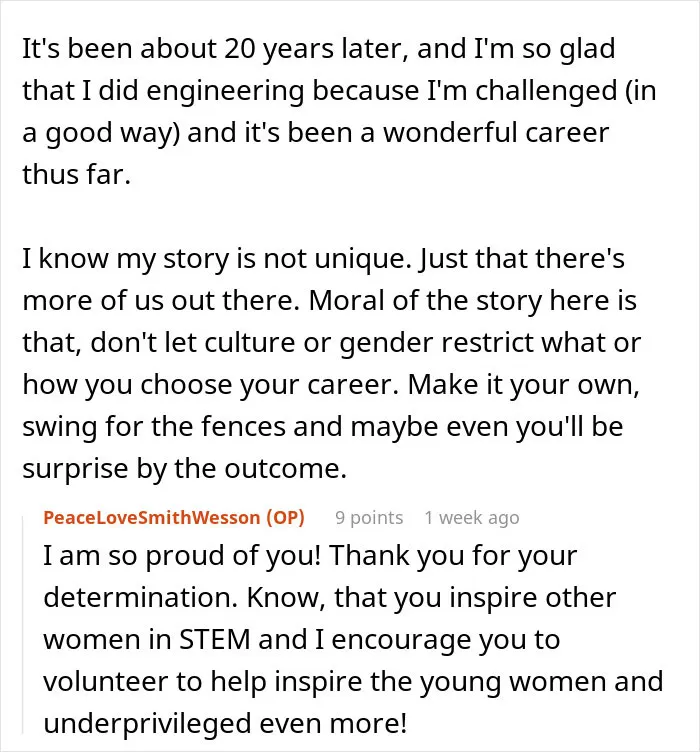The height and width of the screenshot is (752, 700).
Task: Click the paragraph starting "I know my story"
Action: click(331, 363)
